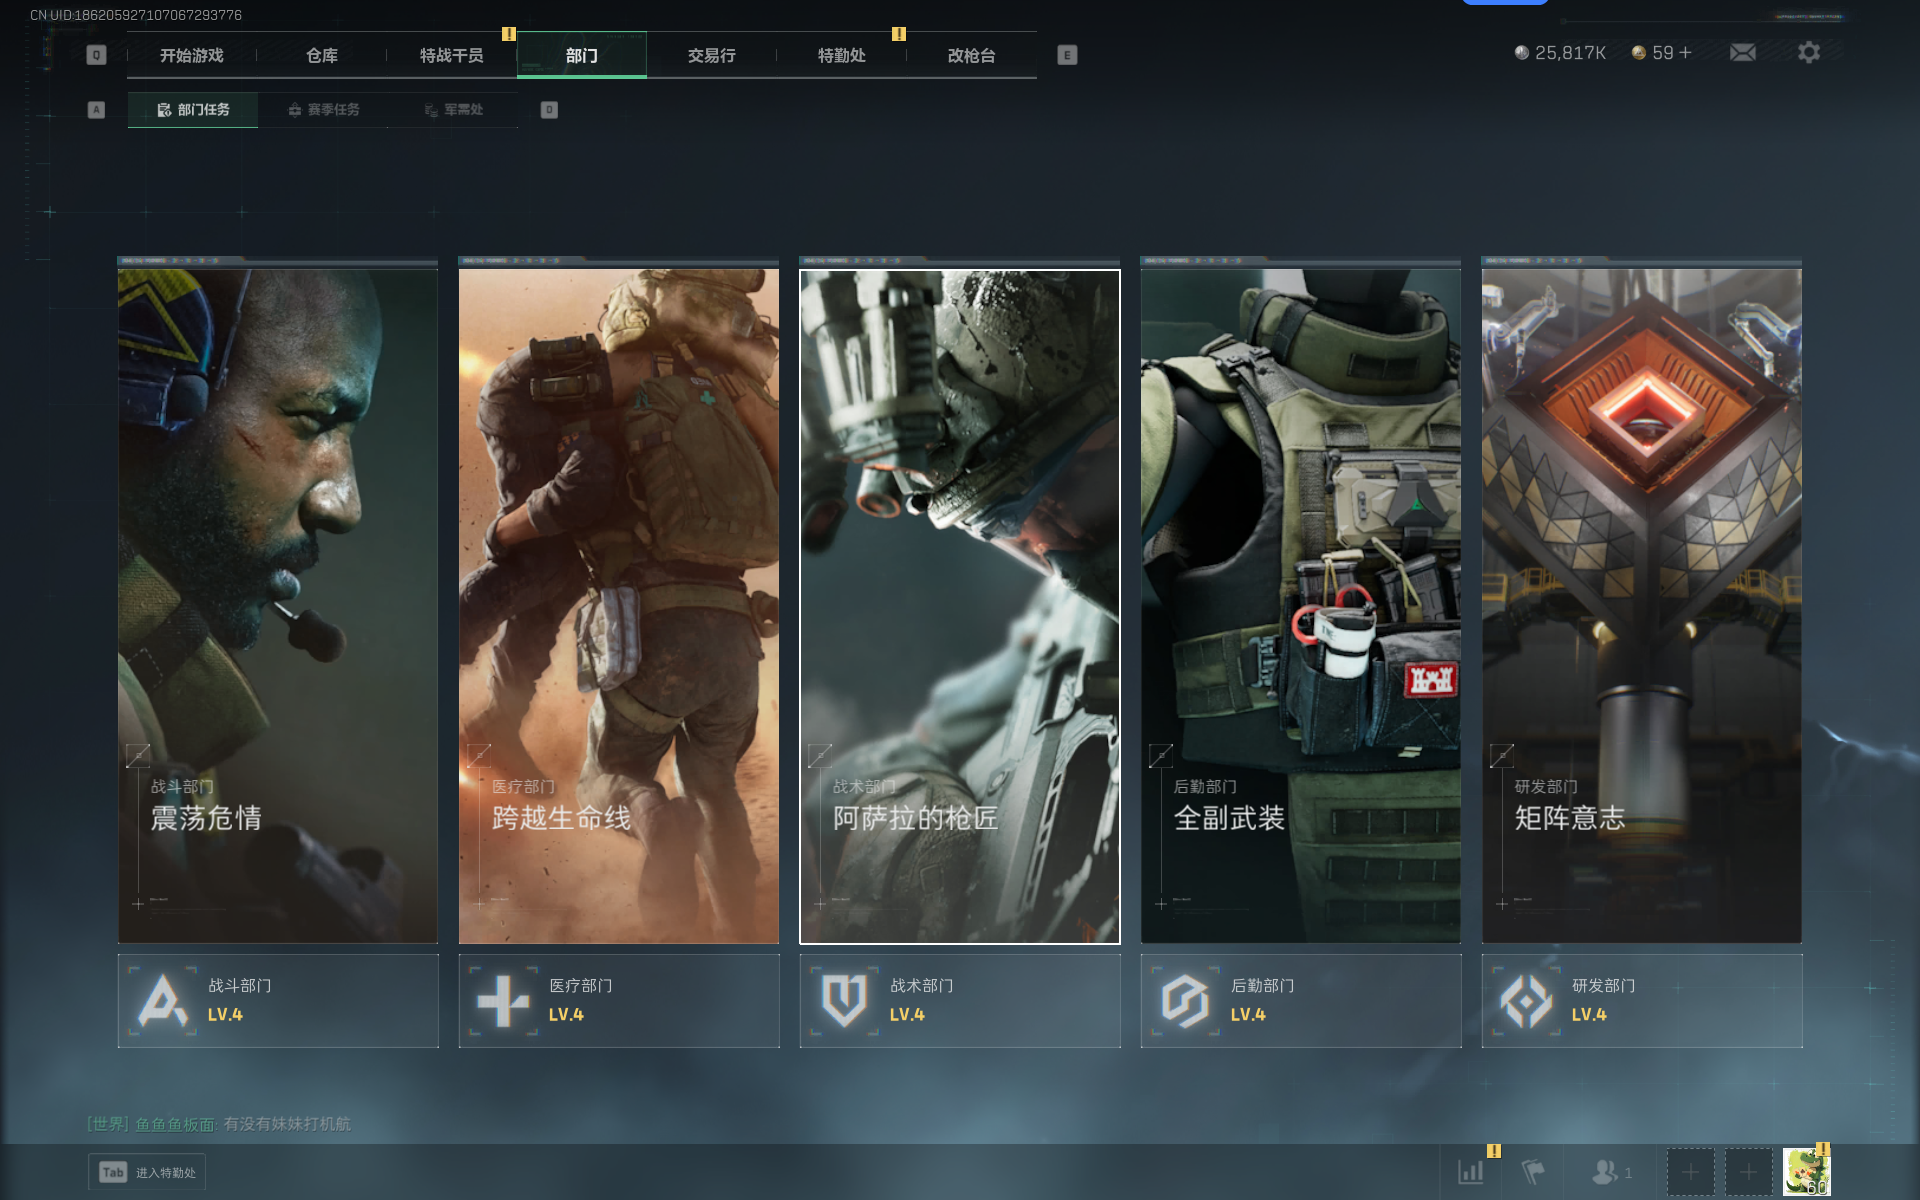Open the 交易行 tab

[712, 56]
